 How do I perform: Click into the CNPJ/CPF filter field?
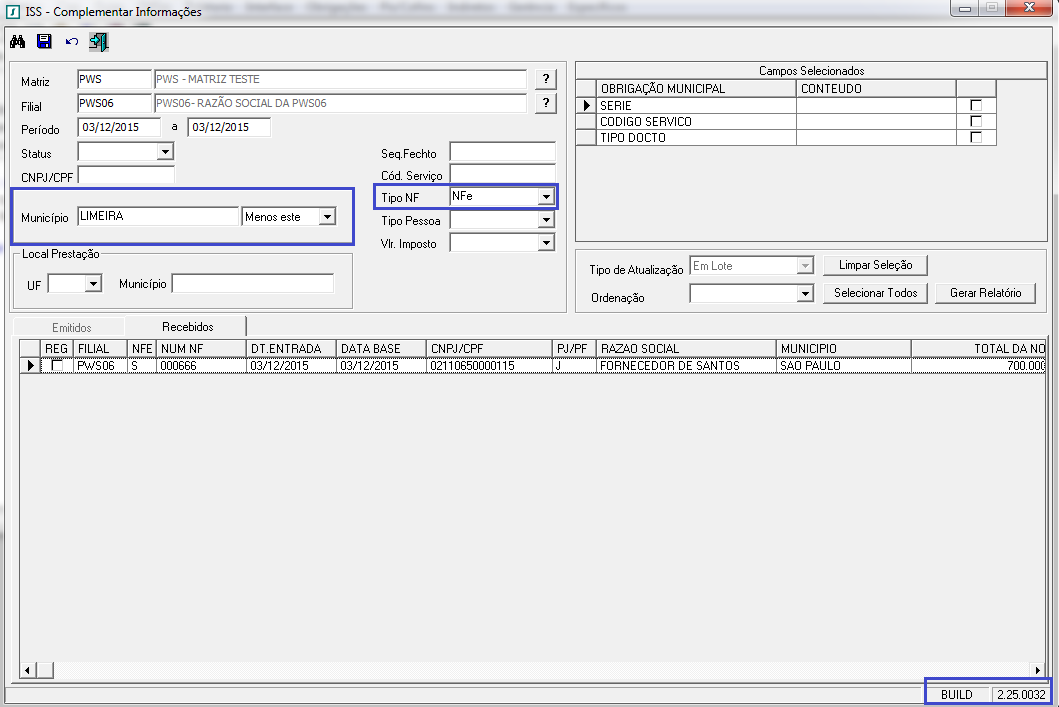(x=126, y=176)
